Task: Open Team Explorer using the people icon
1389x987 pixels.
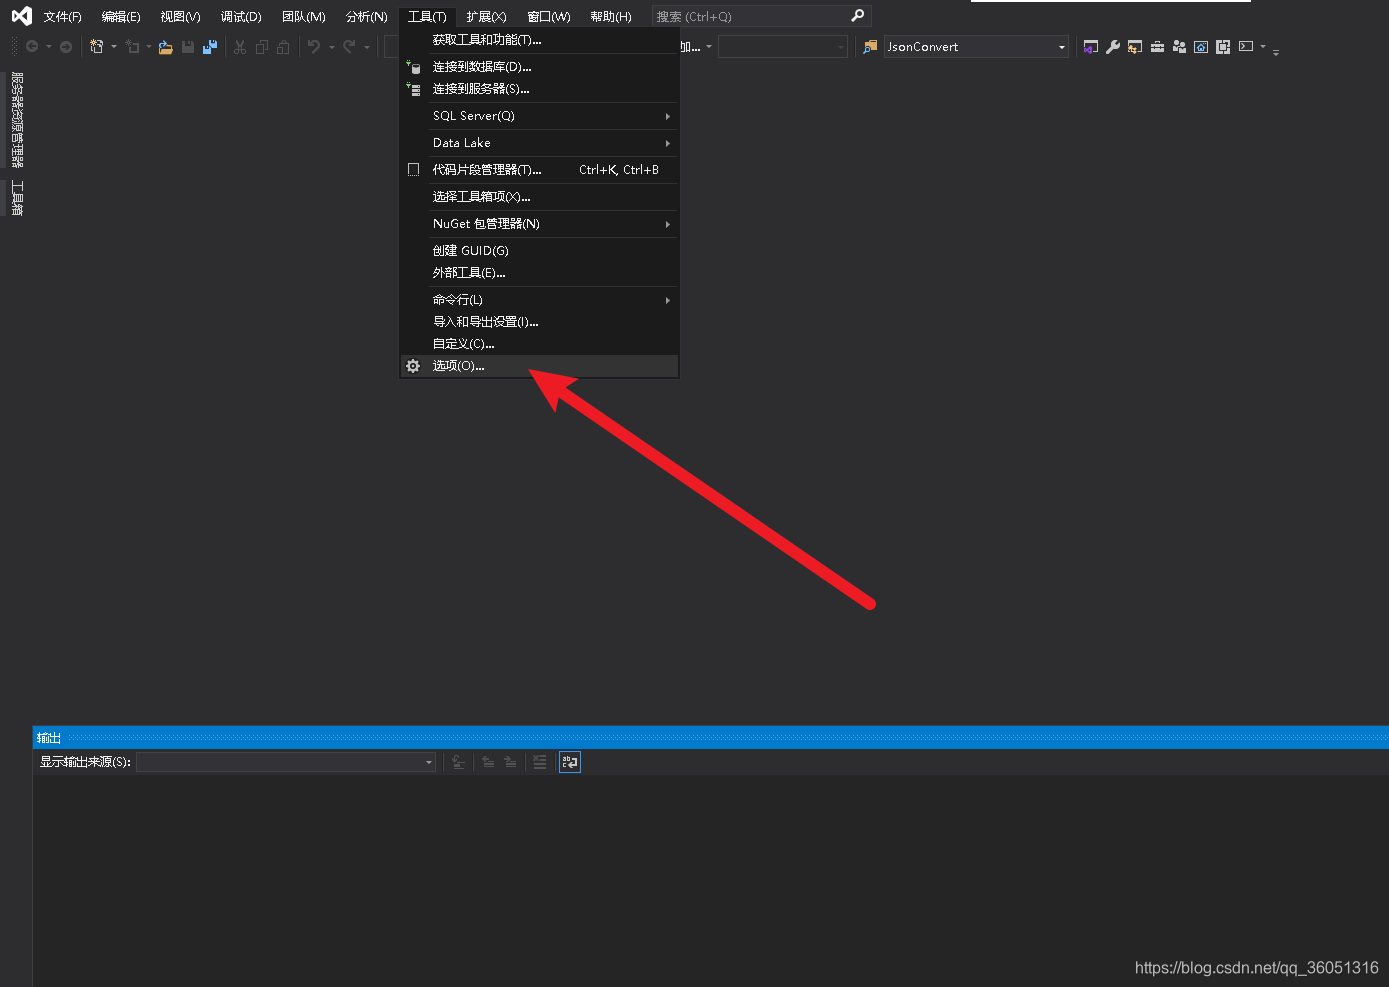Action: click(x=1180, y=46)
